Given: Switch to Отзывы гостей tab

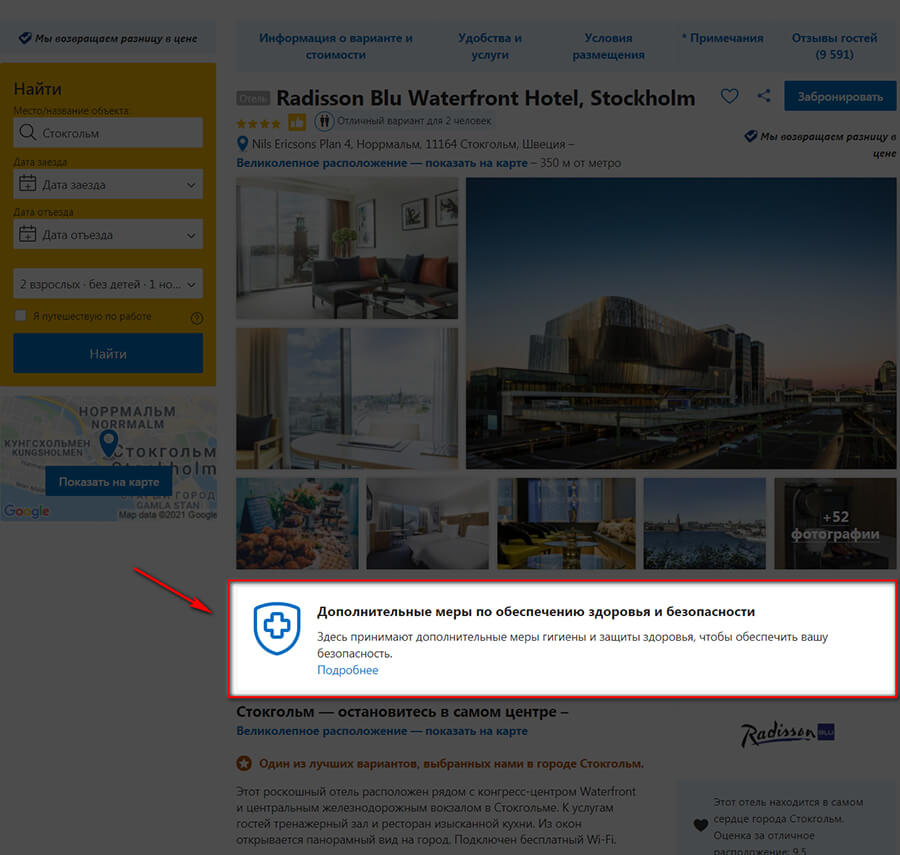Looking at the screenshot, I should pyautogui.click(x=834, y=46).
